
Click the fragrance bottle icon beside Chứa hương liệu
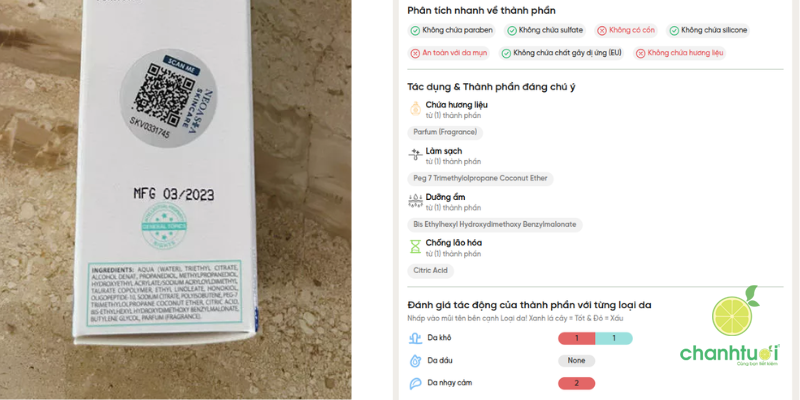tap(415, 109)
